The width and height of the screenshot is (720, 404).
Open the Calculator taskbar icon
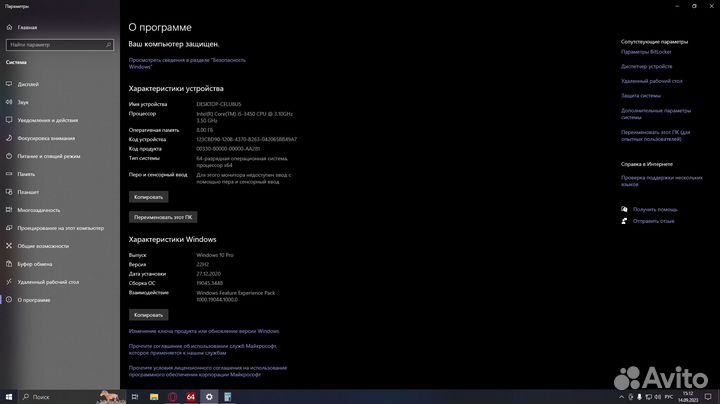pyautogui.click(x=227, y=397)
